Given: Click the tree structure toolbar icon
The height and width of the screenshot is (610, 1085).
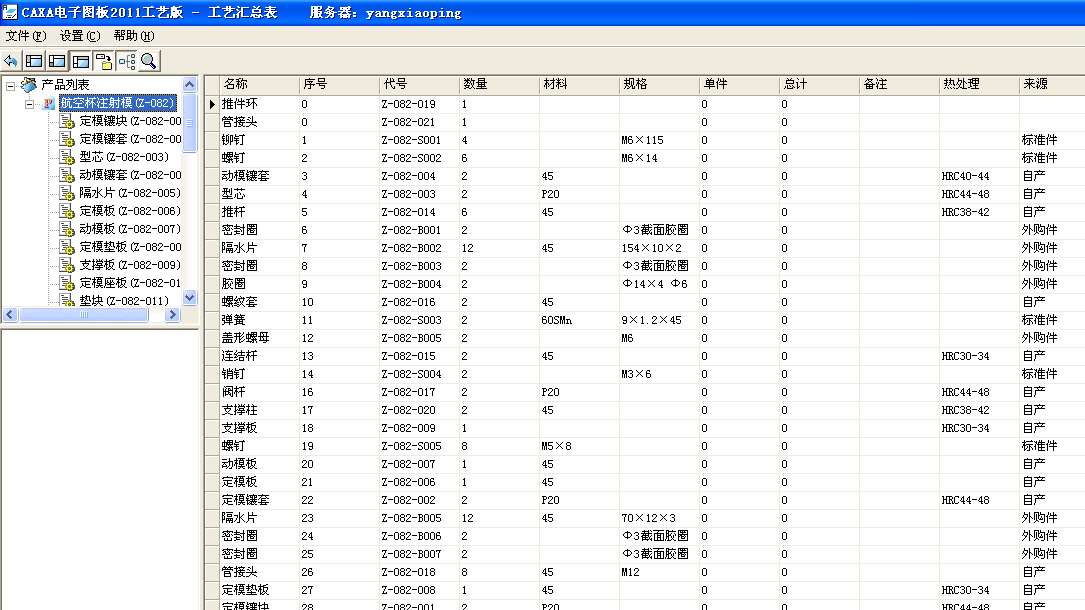Looking at the screenshot, I should tap(126, 61).
